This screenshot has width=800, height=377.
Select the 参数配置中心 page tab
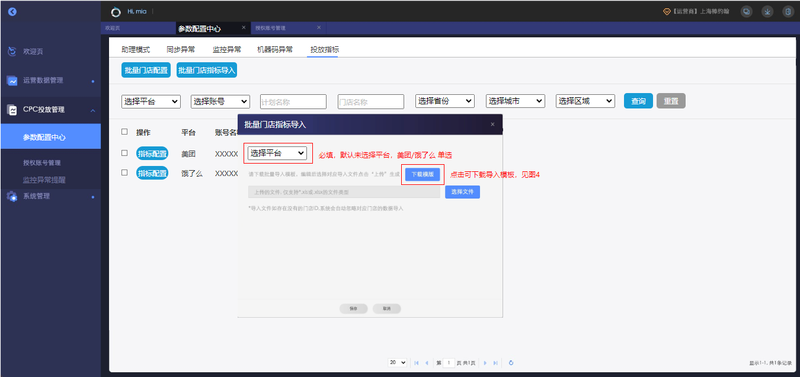[199, 29]
